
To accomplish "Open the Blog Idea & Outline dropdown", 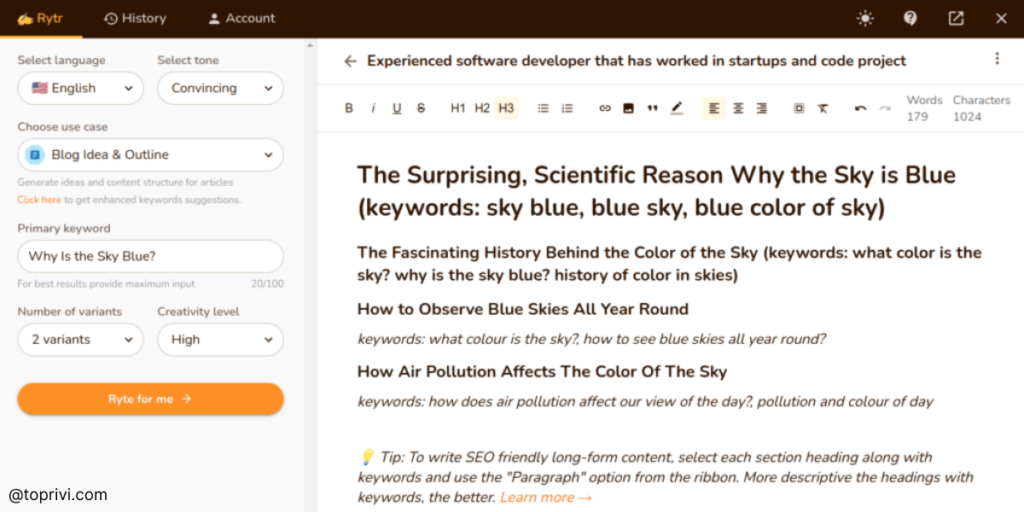I will tap(150, 155).
